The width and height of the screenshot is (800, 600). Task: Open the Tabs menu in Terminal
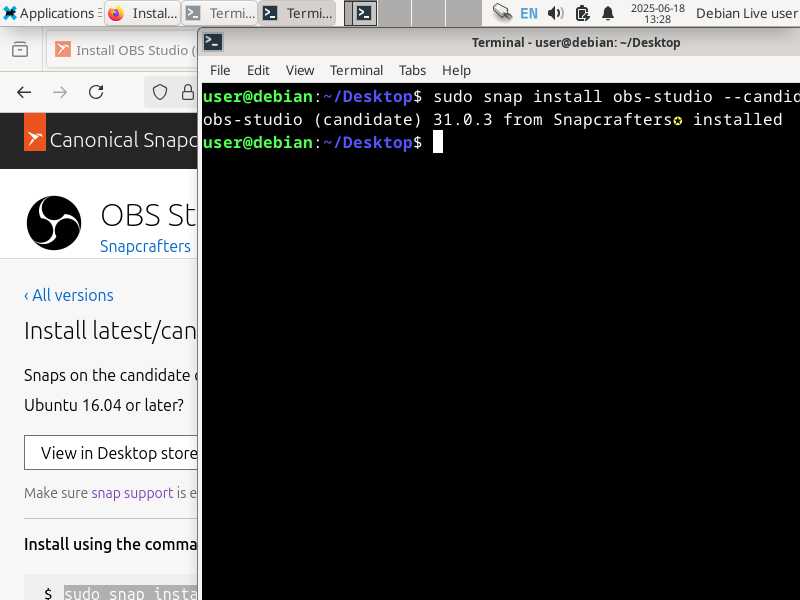point(412,70)
